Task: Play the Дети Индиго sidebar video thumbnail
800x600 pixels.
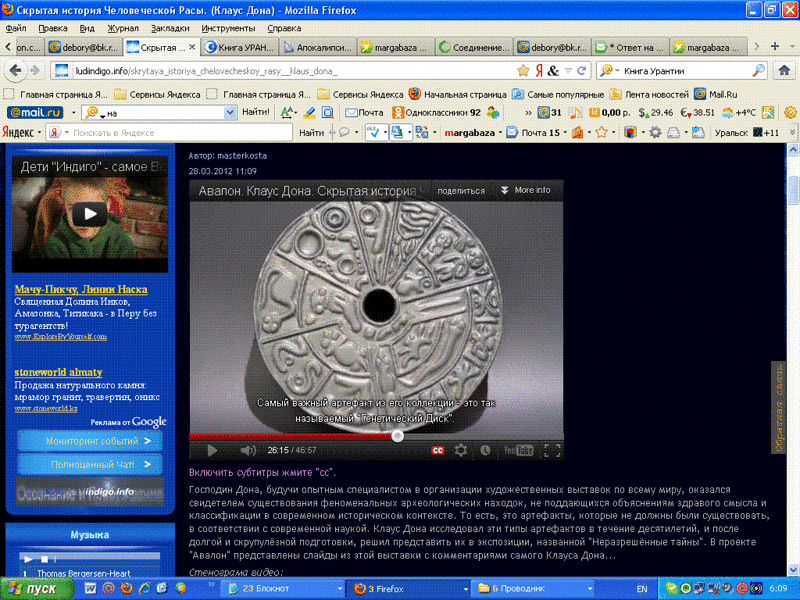Action: (x=90, y=214)
